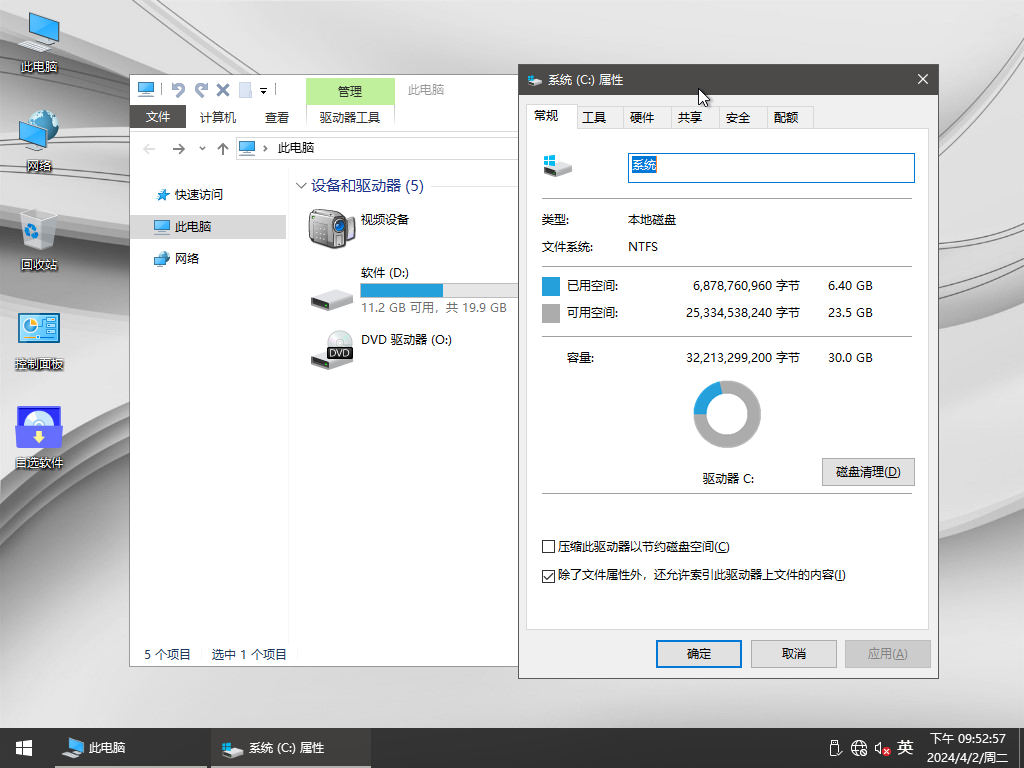1024x768 pixels.
Task: Uncheck the file content indexing checkbox
Action: pyautogui.click(x=548, y=575)
